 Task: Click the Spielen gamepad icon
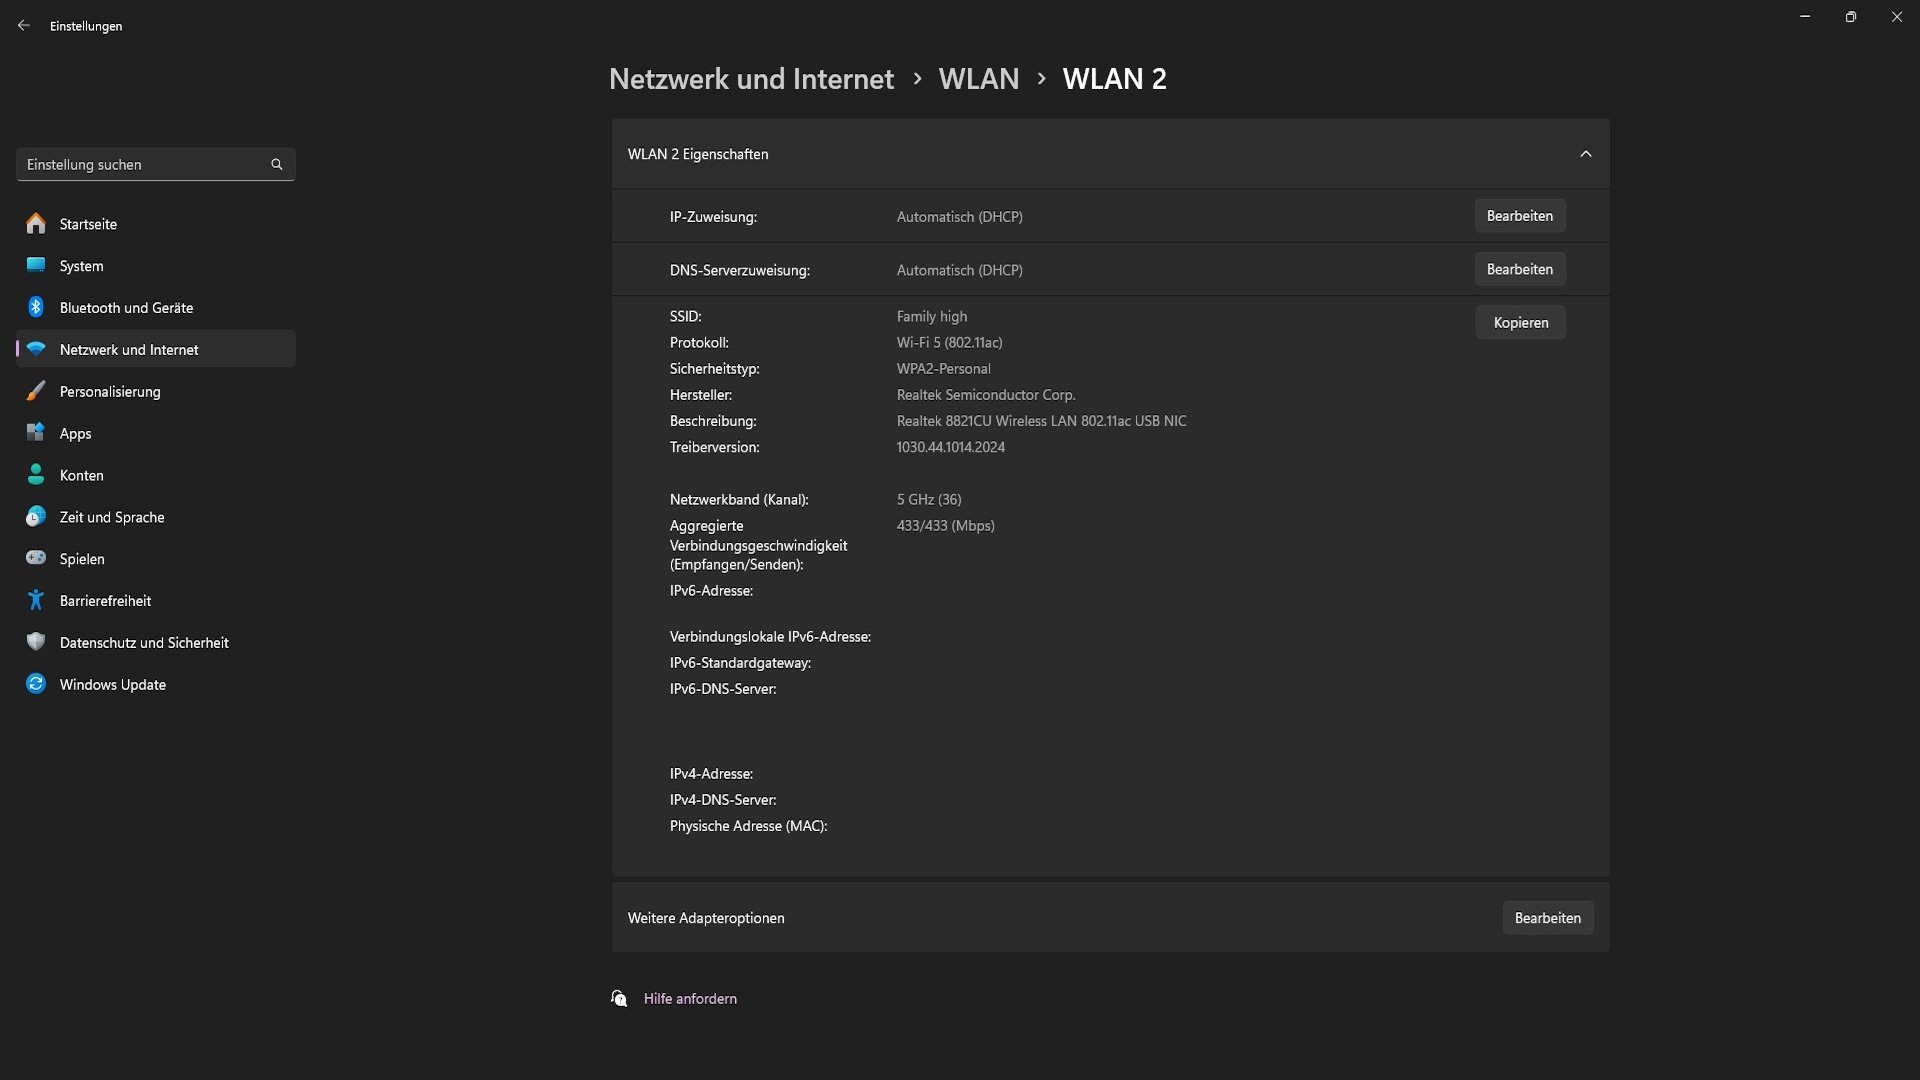pos(36,558)
